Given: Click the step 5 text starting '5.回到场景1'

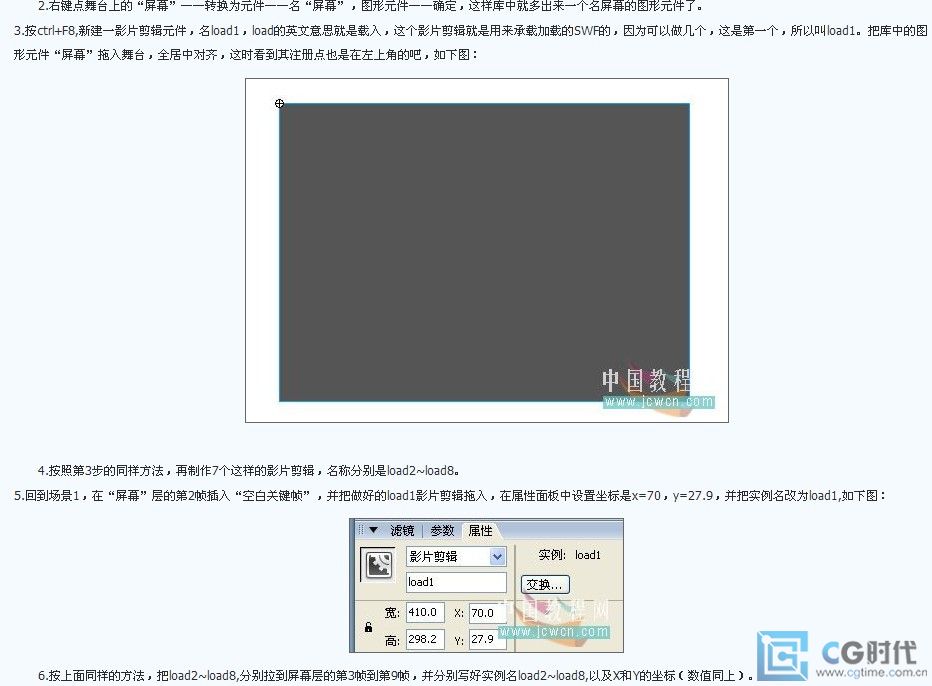Looking at the screenshot, I should [x=451, y=495].
